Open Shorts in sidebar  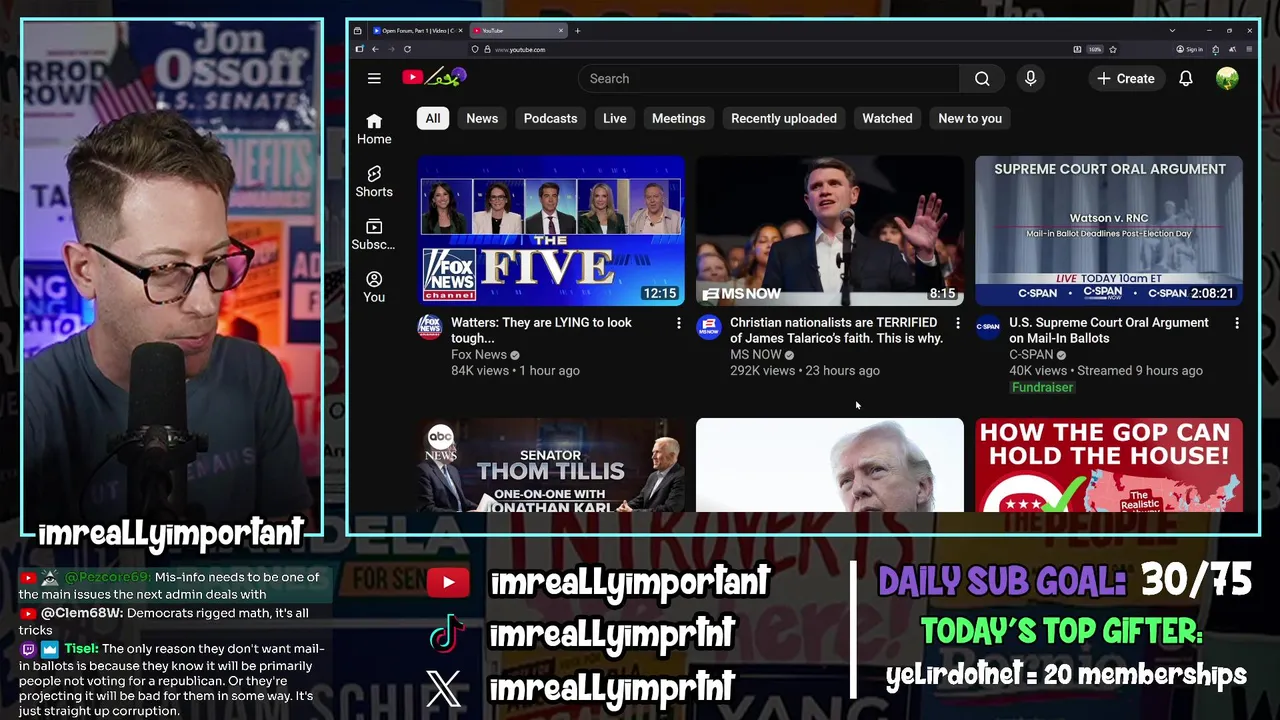pos(374,182)
